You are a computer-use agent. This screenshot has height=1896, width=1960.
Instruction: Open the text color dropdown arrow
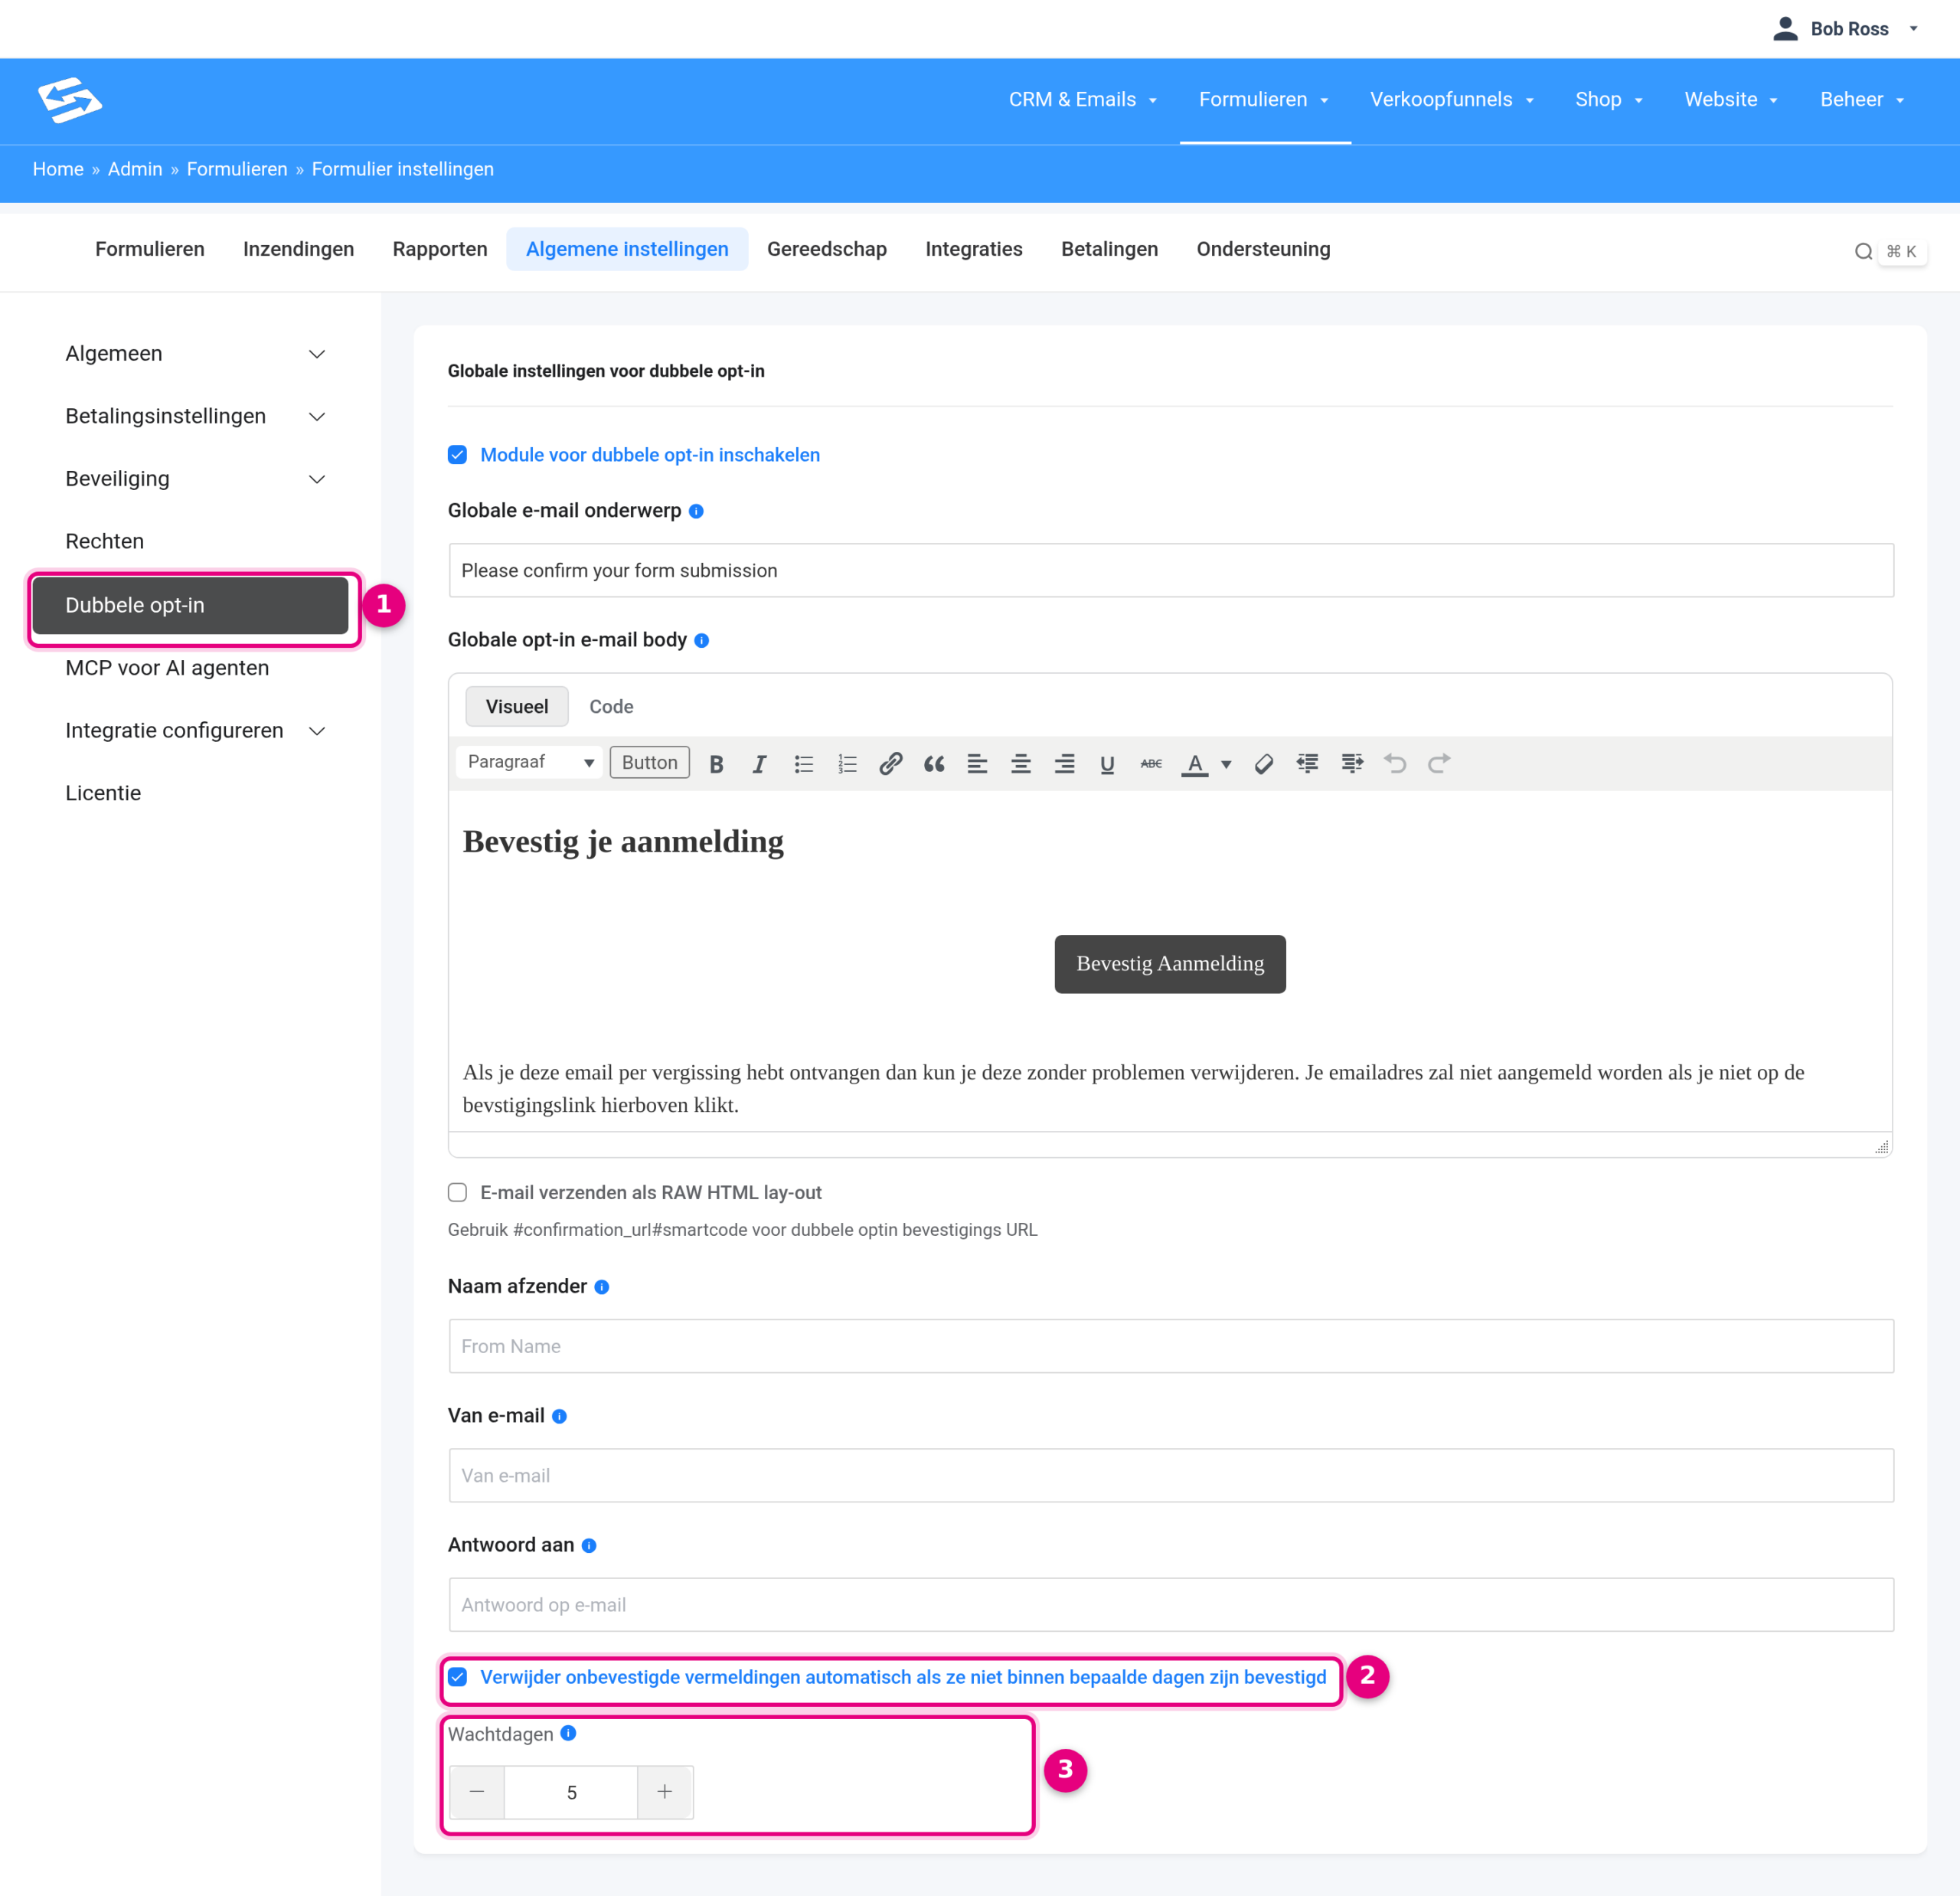[1226, 764]
